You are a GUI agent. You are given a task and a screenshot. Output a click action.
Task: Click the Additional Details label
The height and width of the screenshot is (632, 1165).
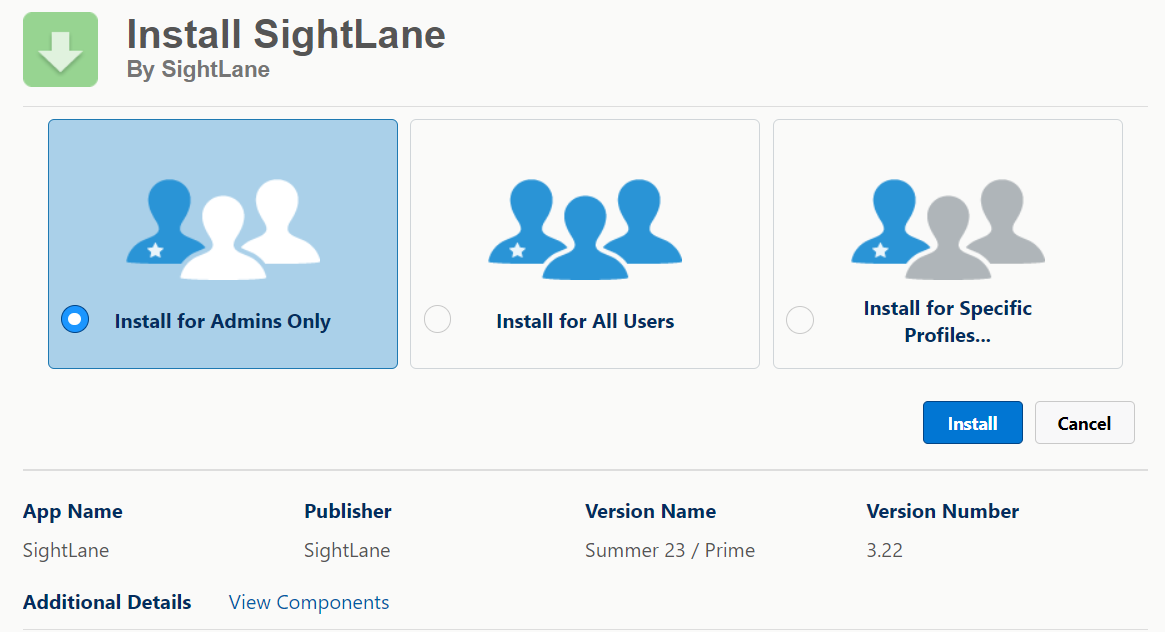(107, 602)
